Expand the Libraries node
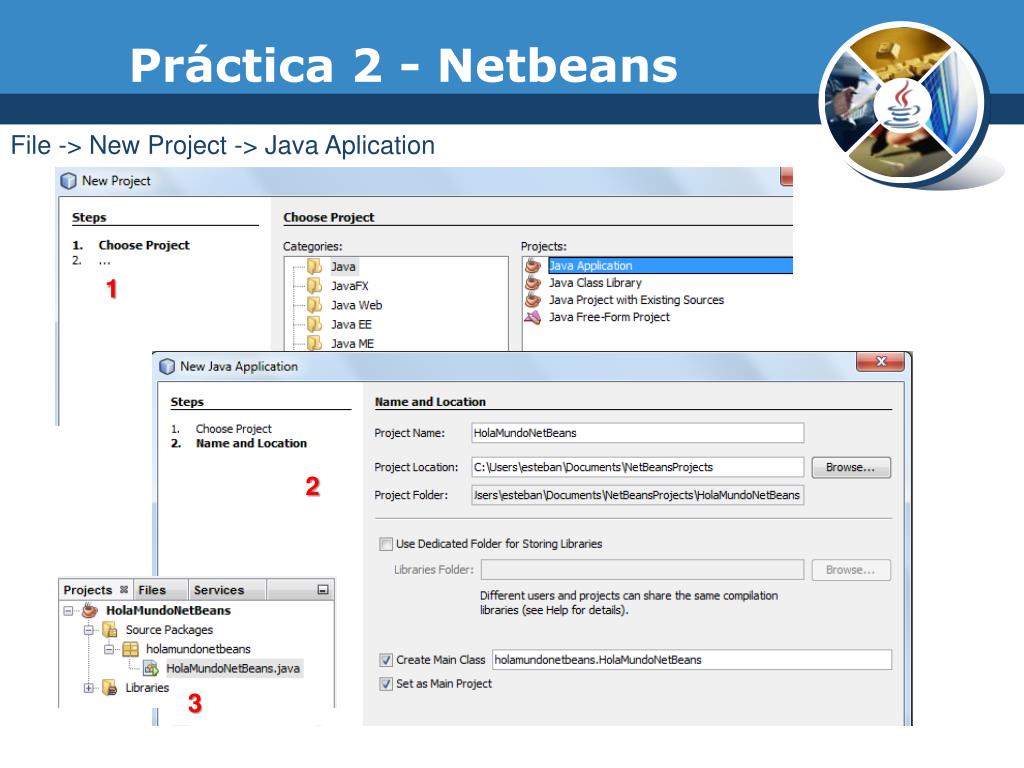This screenshot has width=1024, height=768. click(89, 688)
